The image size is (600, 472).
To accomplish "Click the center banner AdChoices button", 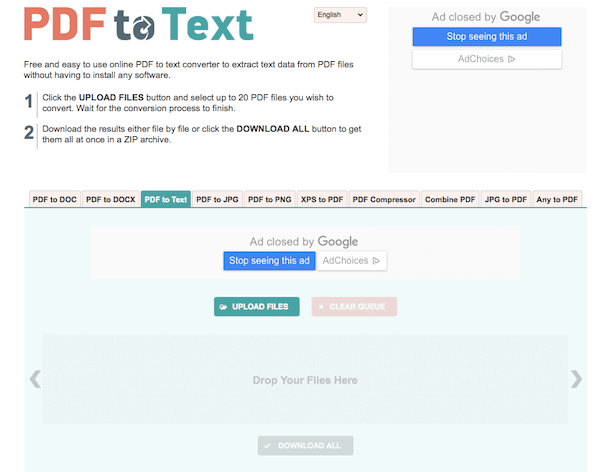I will (x=352, y=261).
